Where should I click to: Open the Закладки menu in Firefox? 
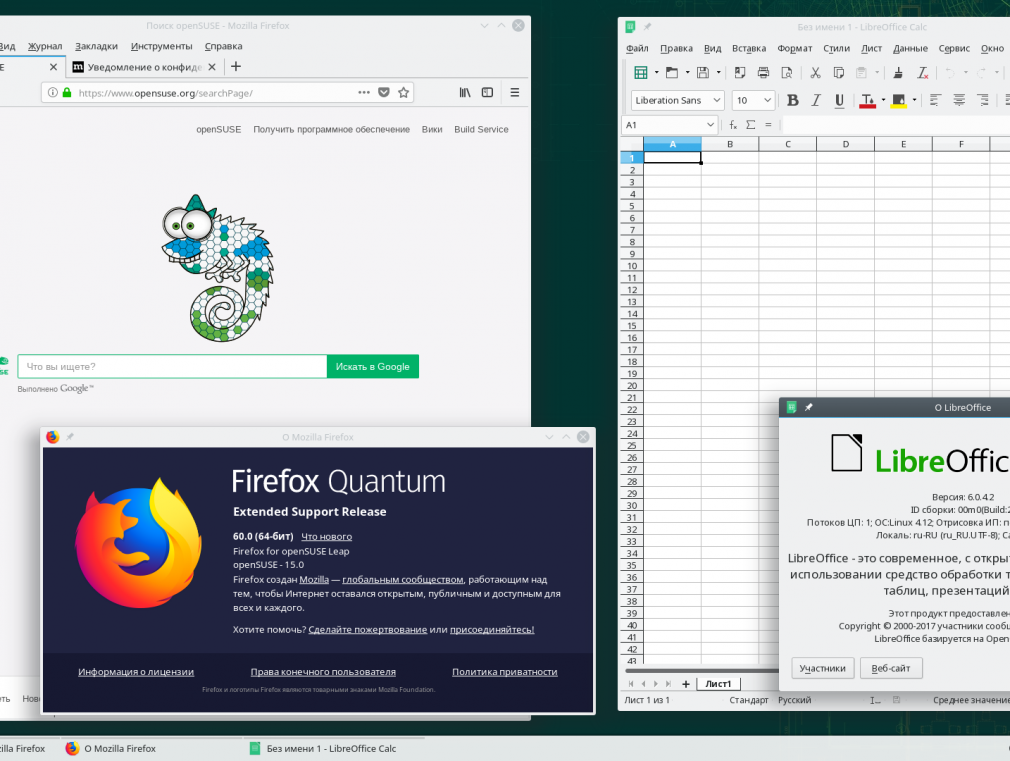pos(96,46)
